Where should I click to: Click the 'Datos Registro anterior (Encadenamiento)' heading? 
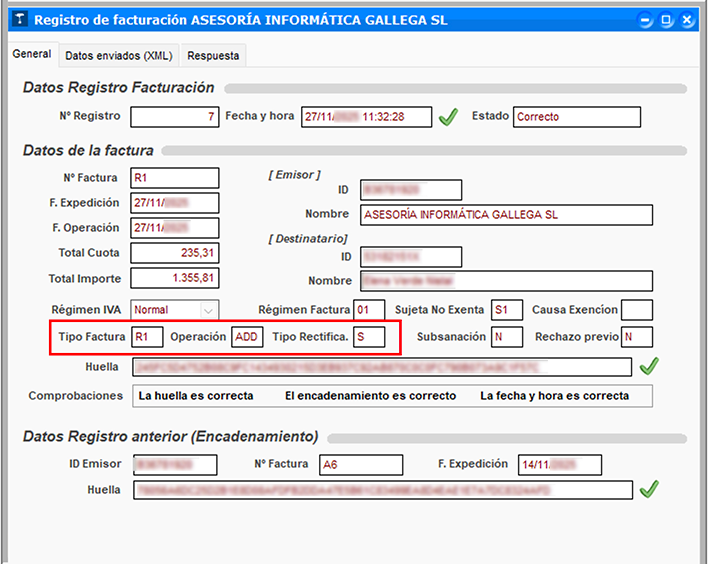pos(171,437)
